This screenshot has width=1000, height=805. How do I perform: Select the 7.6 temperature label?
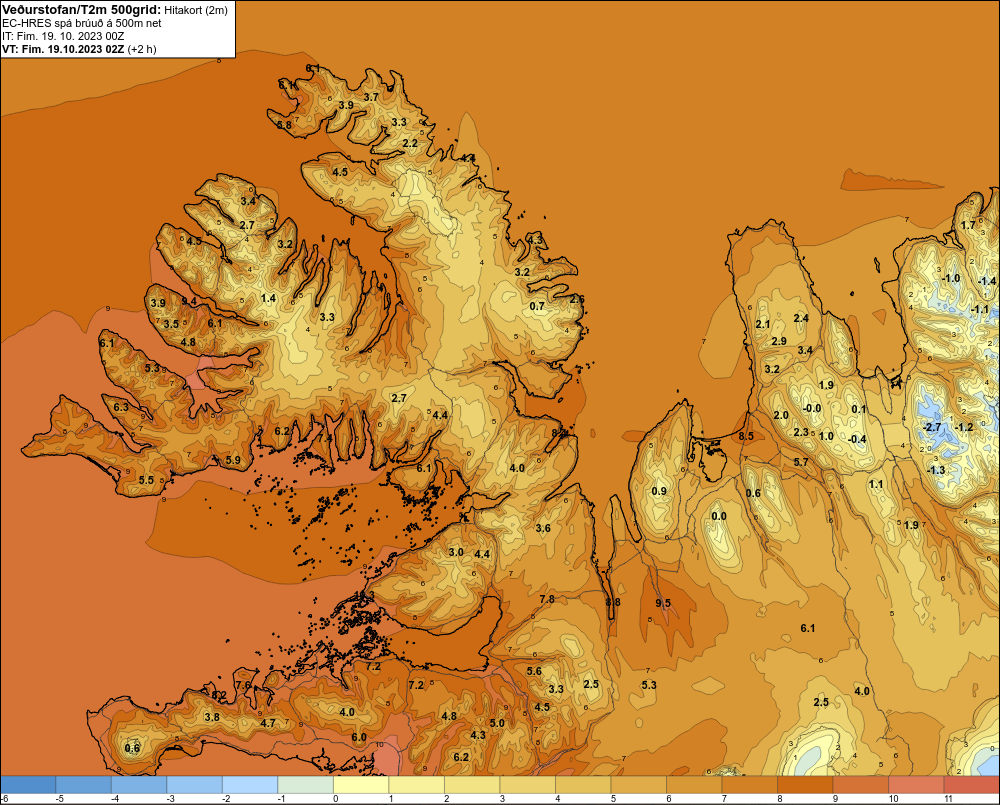point(243,685)
